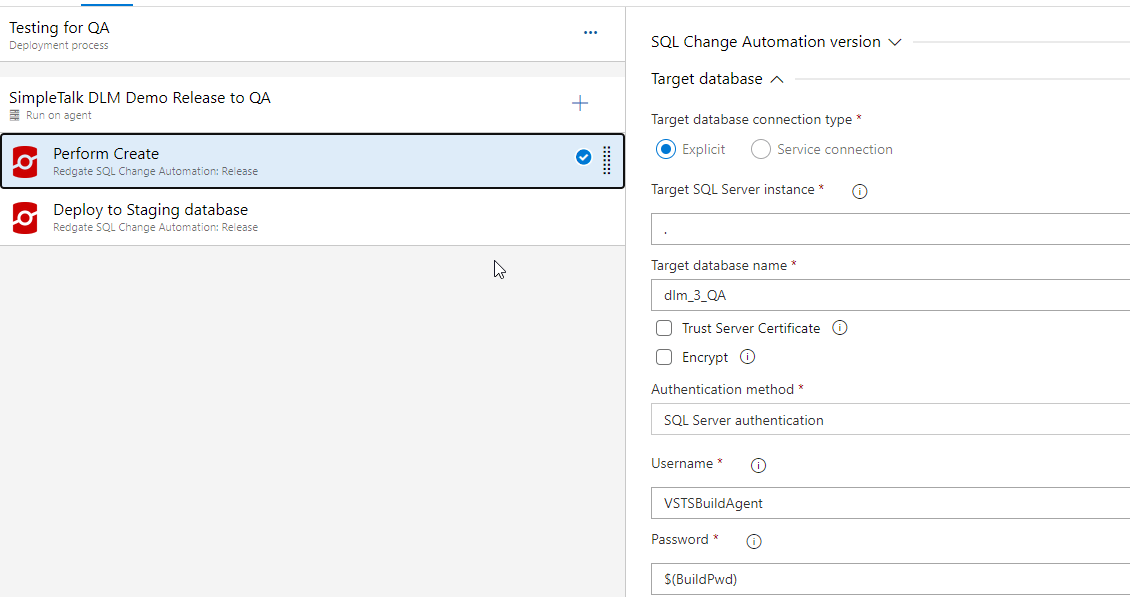The height and width of the screenshot is (597, 1130).
Task: Open the Authentication method dropdown
Action: [x=890, y=420]
